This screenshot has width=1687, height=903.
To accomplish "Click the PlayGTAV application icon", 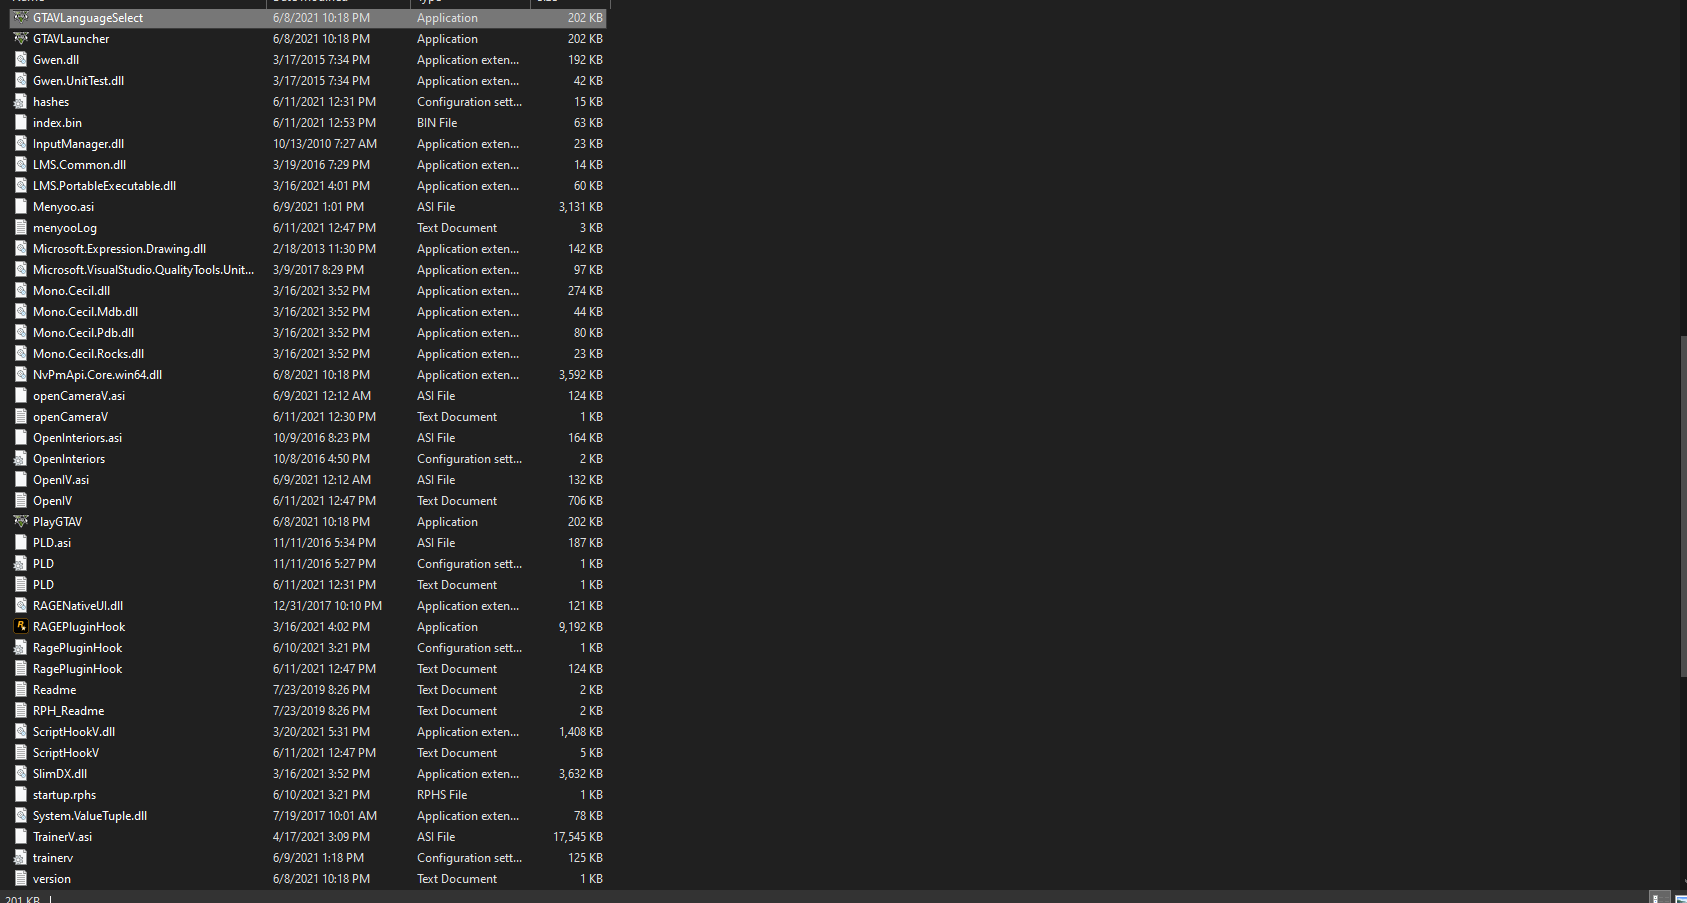I will tap(20, 522).
